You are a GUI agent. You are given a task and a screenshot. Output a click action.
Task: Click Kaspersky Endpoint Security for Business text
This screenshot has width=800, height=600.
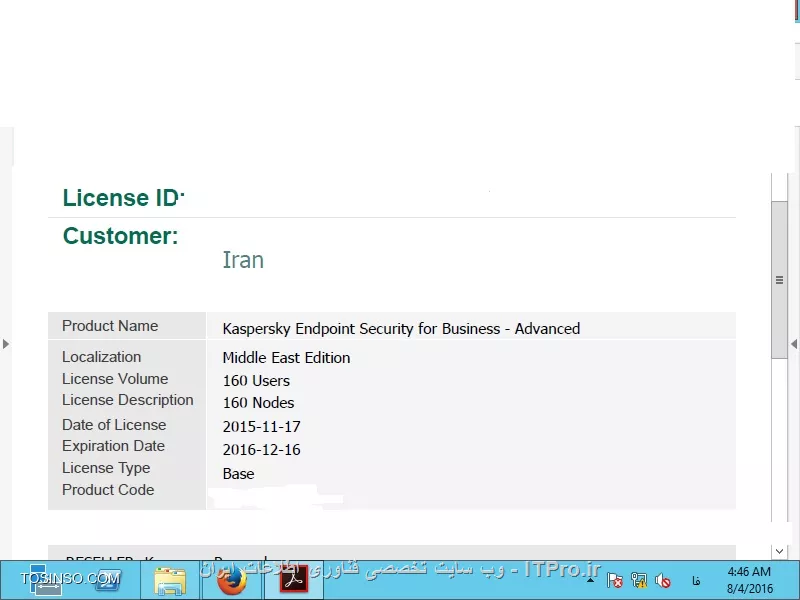click(401, 329)
